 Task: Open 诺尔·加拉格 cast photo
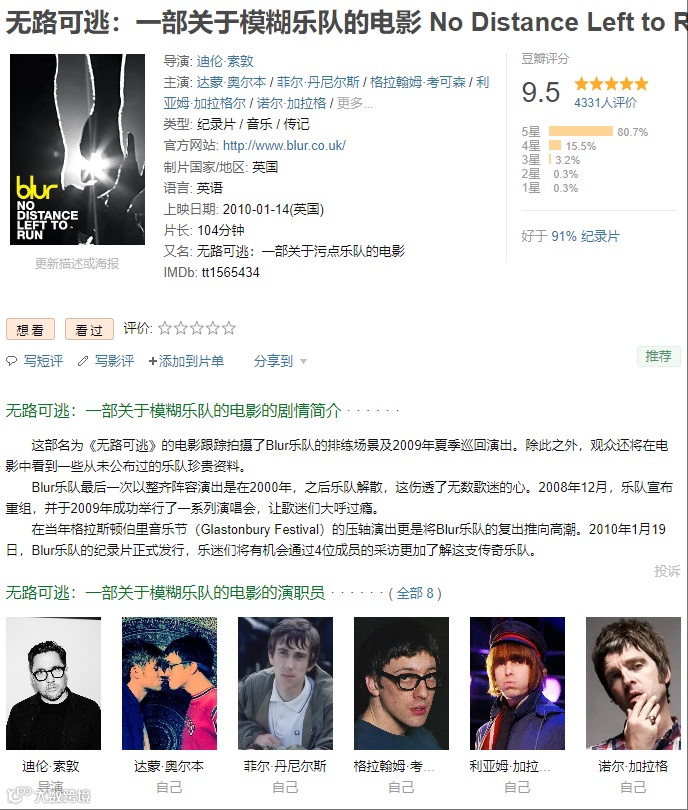point(633,683)
